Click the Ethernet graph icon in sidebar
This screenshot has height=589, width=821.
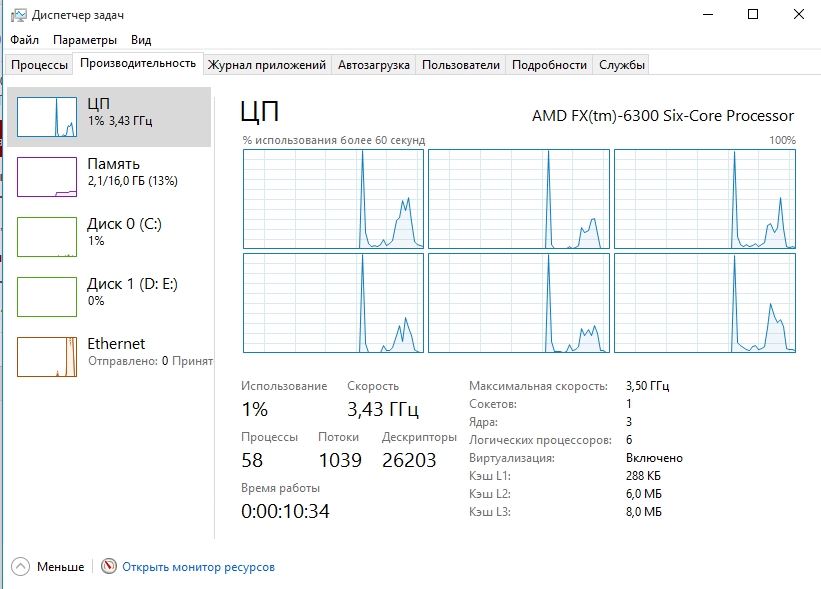point(47,357)
